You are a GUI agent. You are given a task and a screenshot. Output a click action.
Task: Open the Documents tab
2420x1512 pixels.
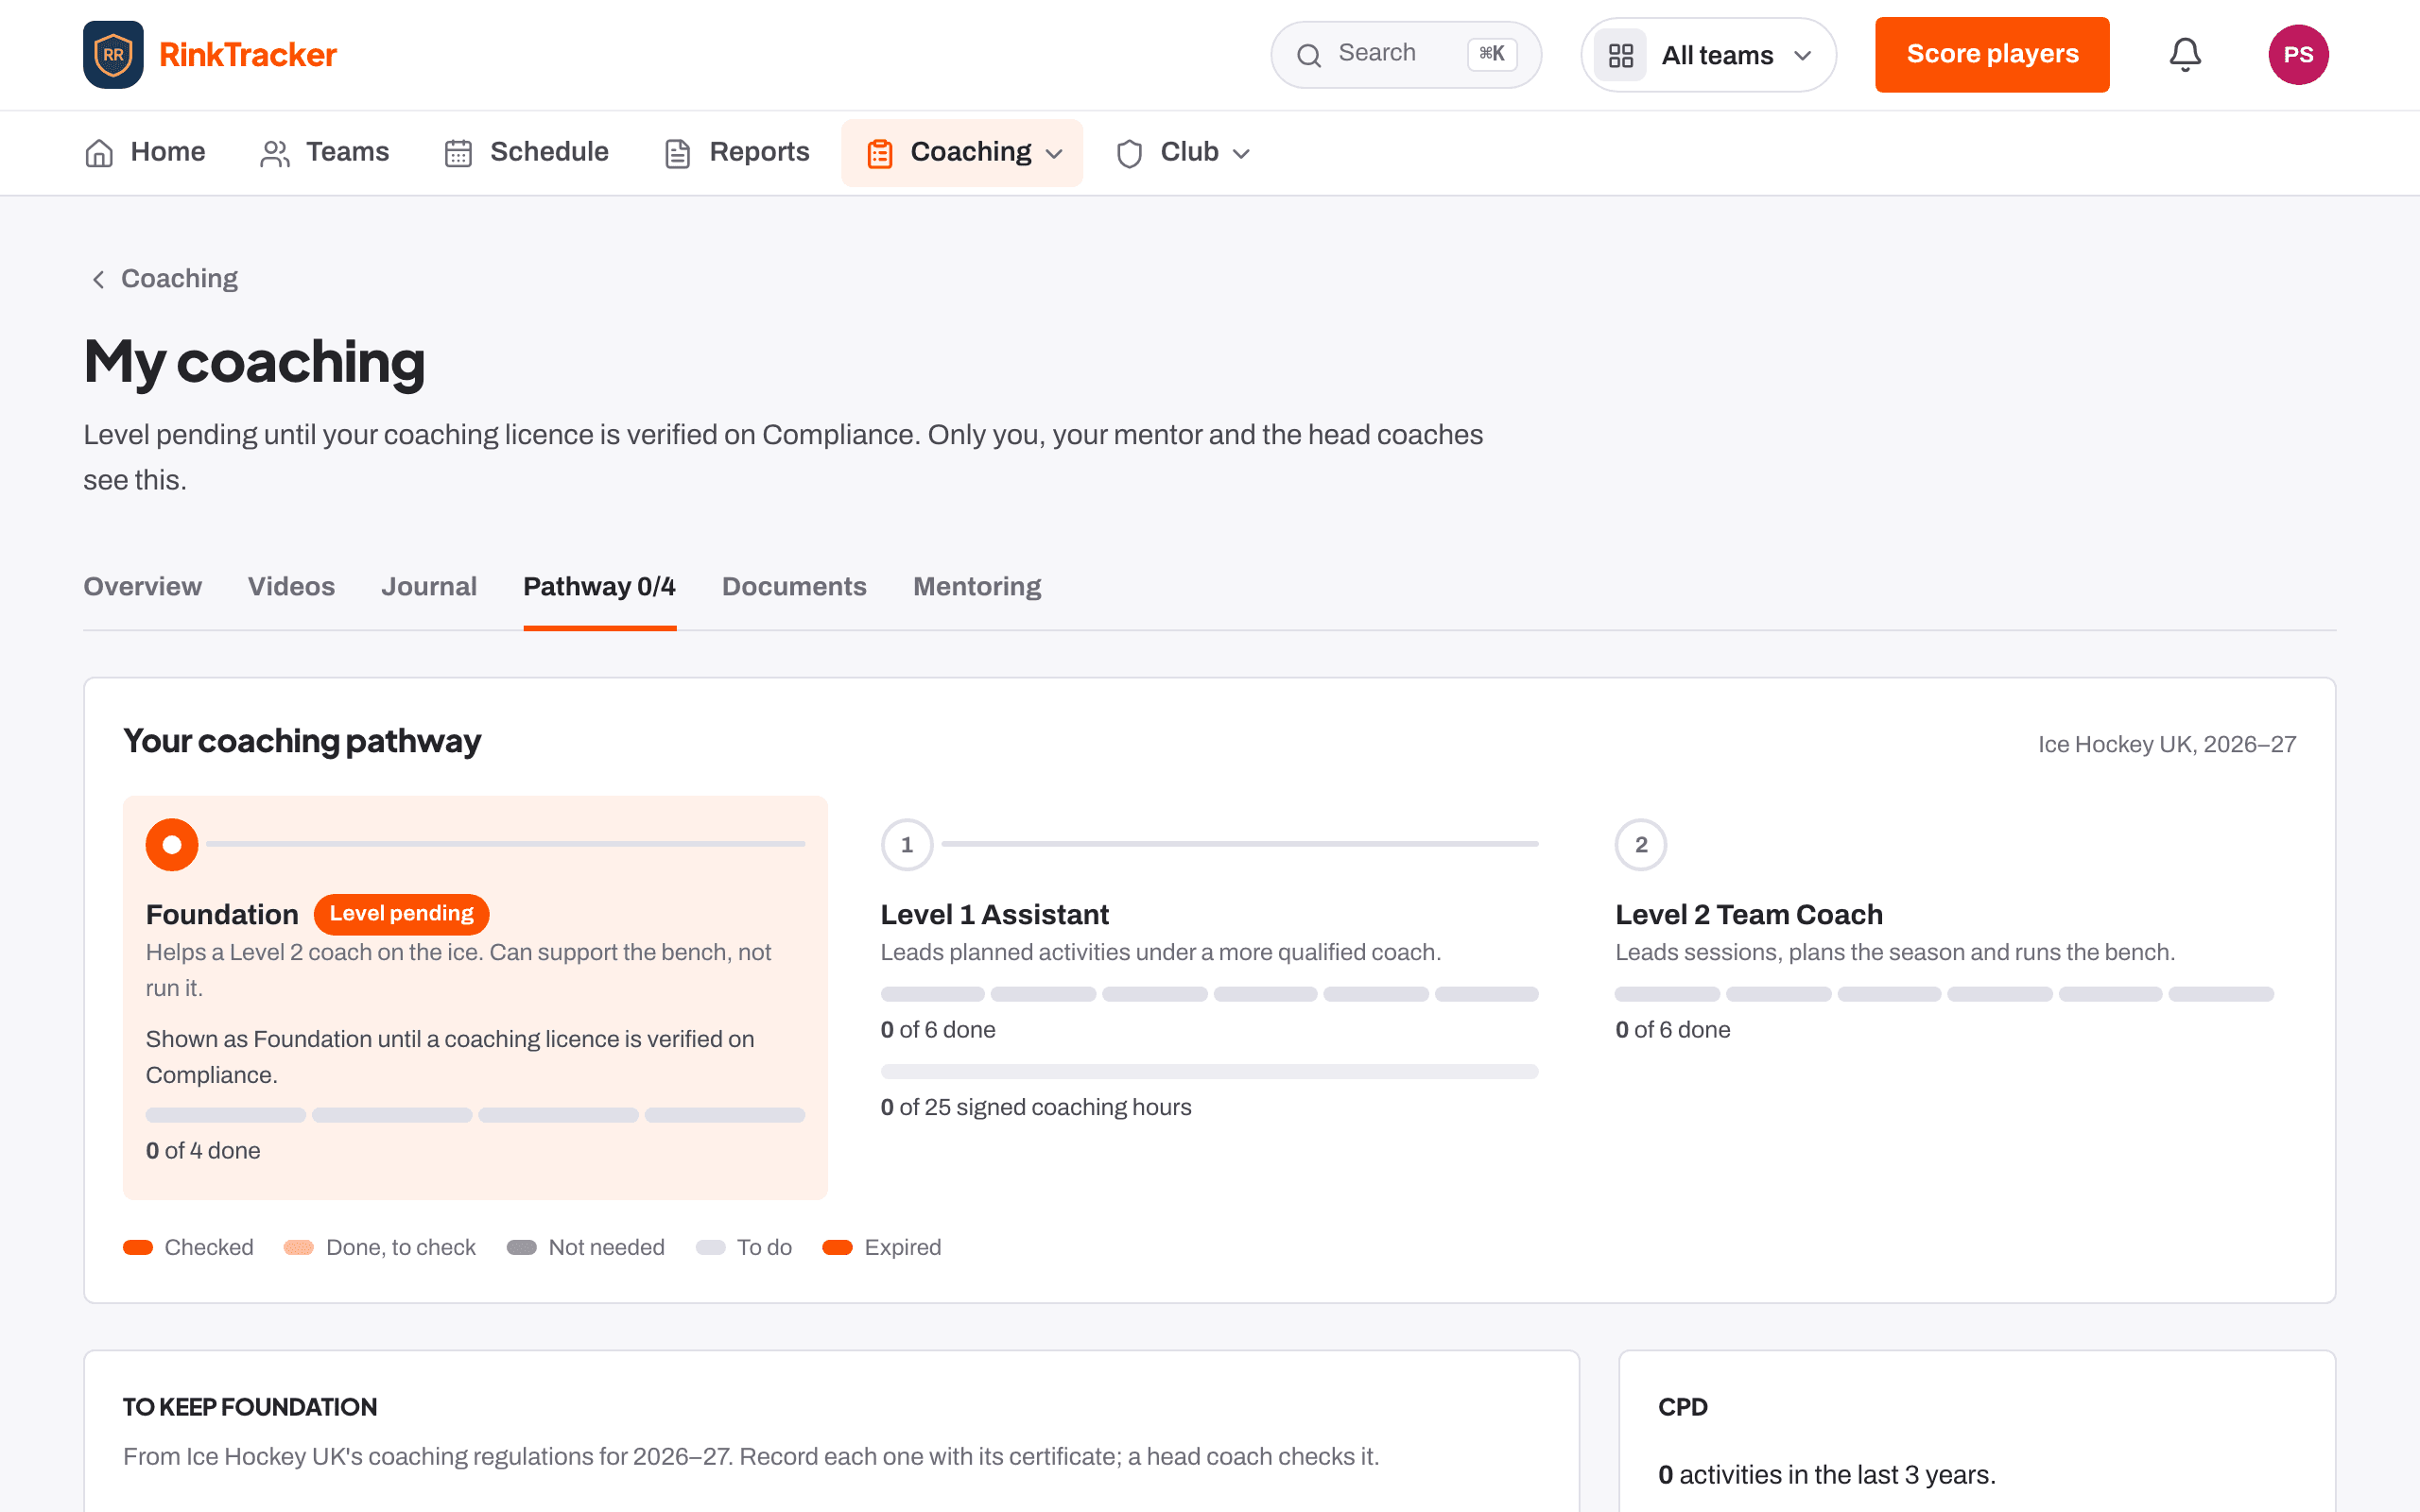click(x=794, y=586)
